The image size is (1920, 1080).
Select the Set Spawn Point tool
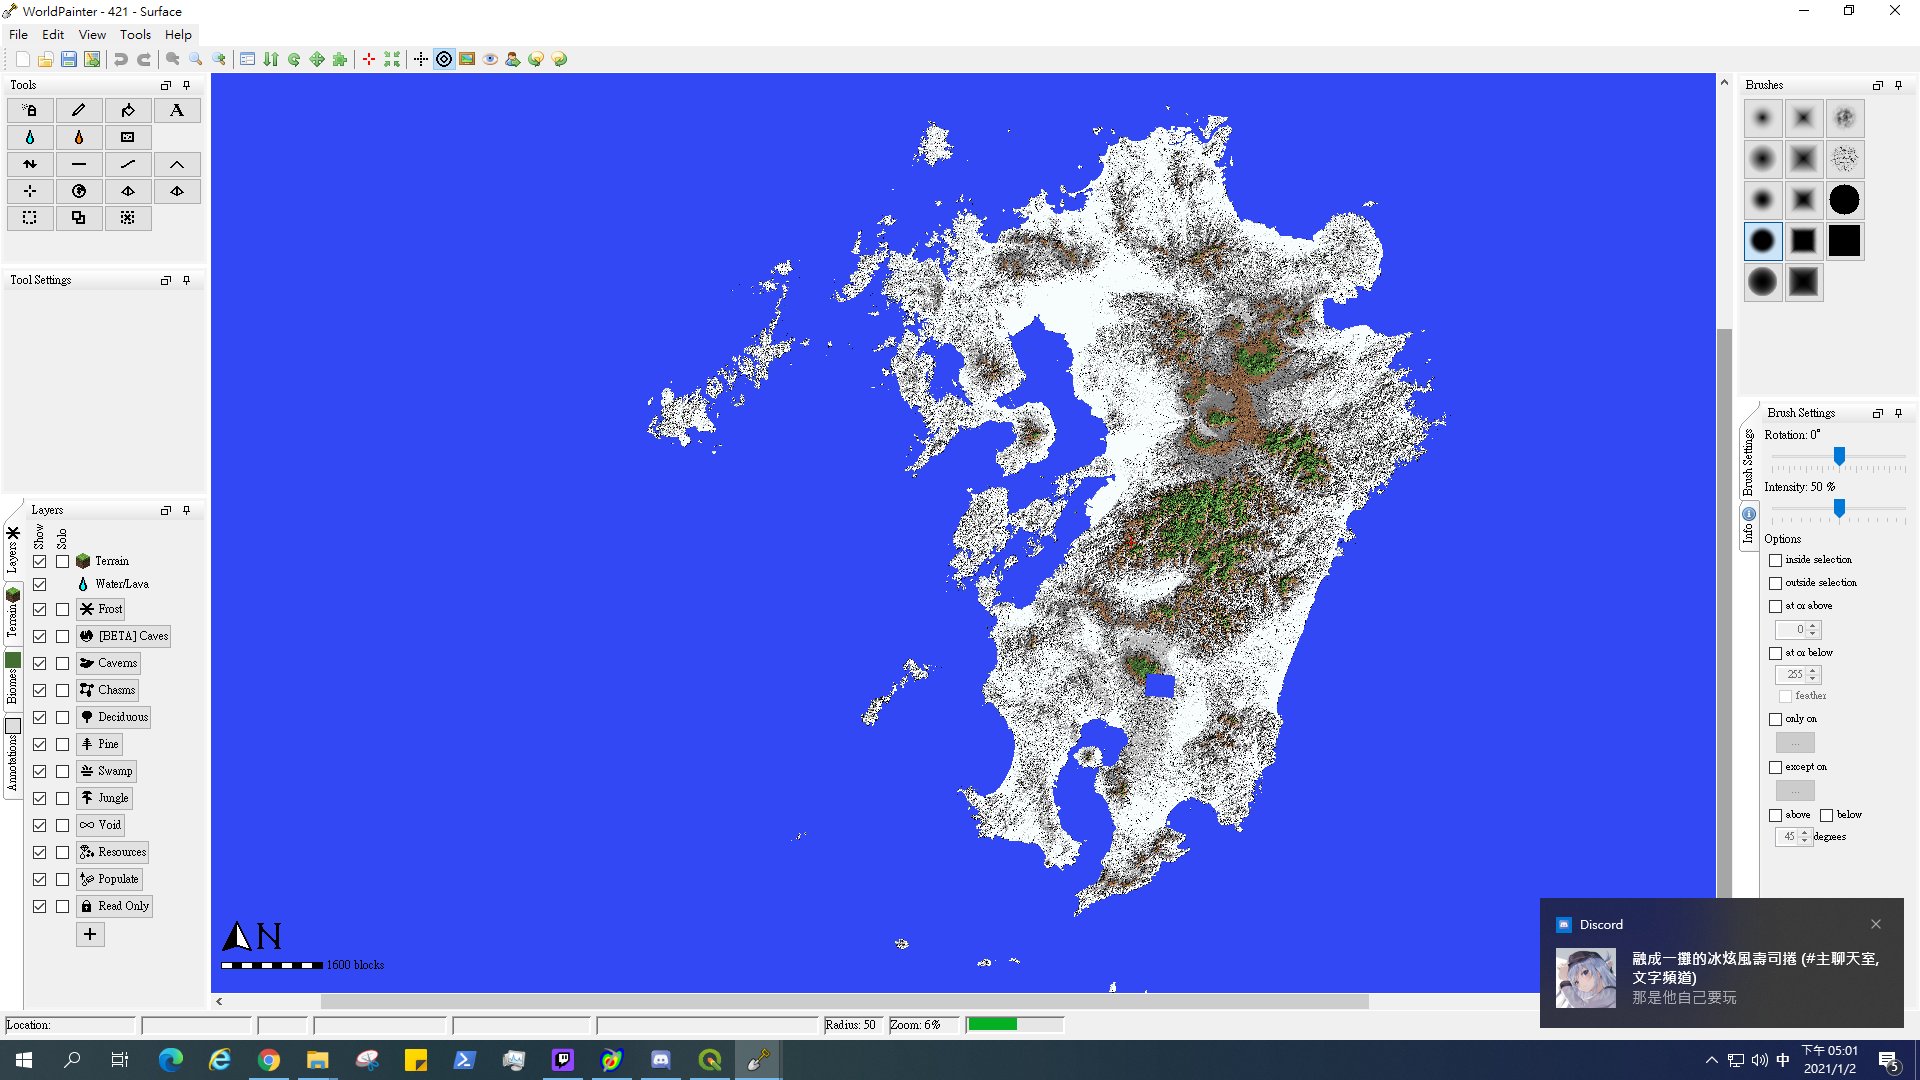pyautogui.click(x=30, y=191)
